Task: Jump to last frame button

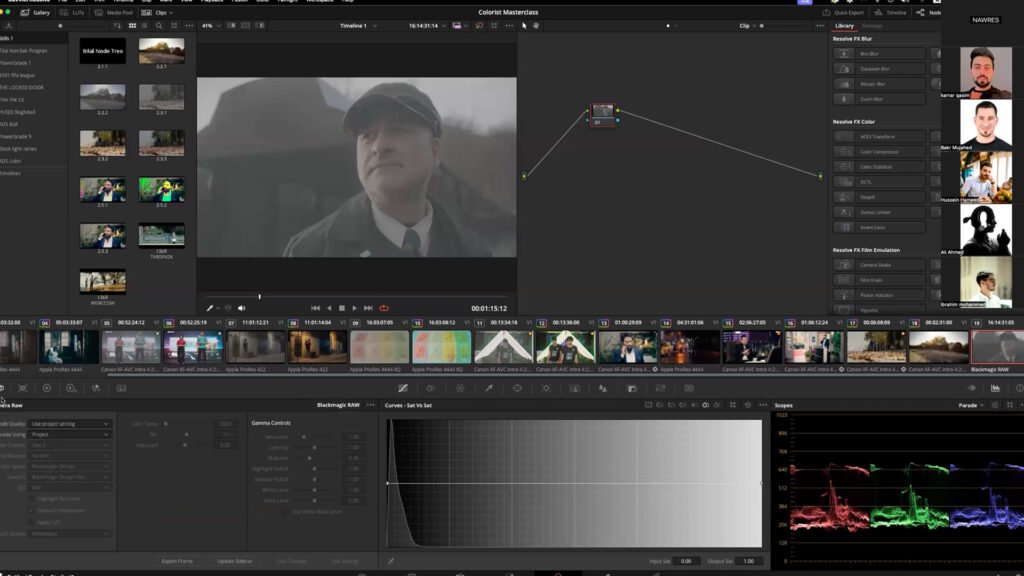Action: [x=368, y=308]
